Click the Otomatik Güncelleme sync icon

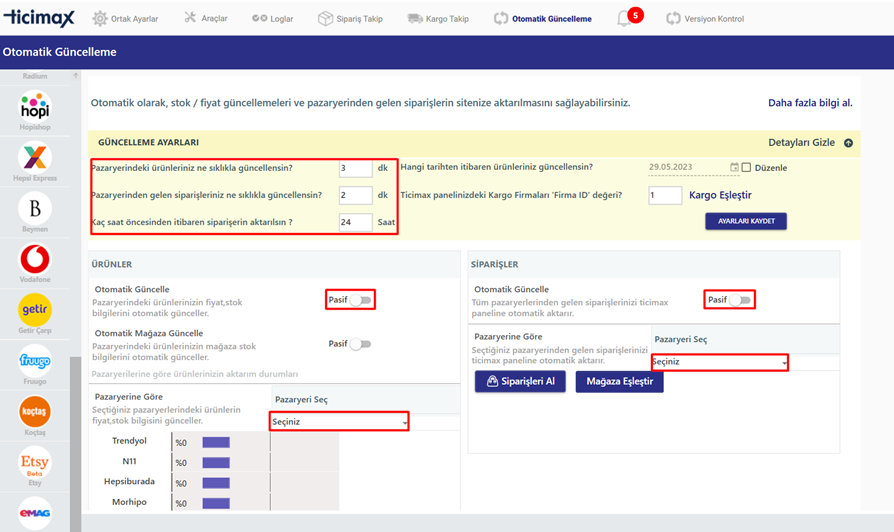pyautogui.click(x=501, y=18)
